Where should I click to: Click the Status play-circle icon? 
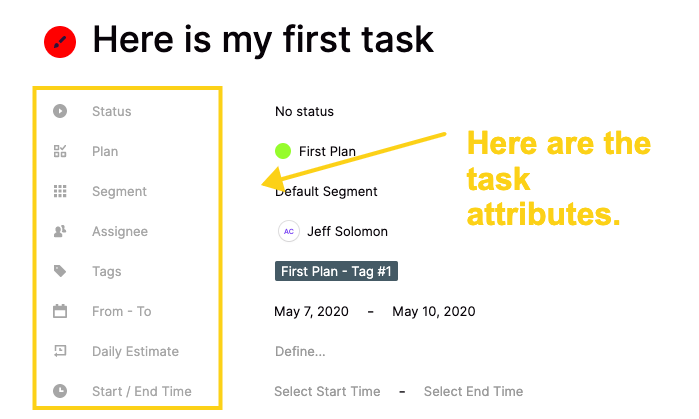coord(60,111)
